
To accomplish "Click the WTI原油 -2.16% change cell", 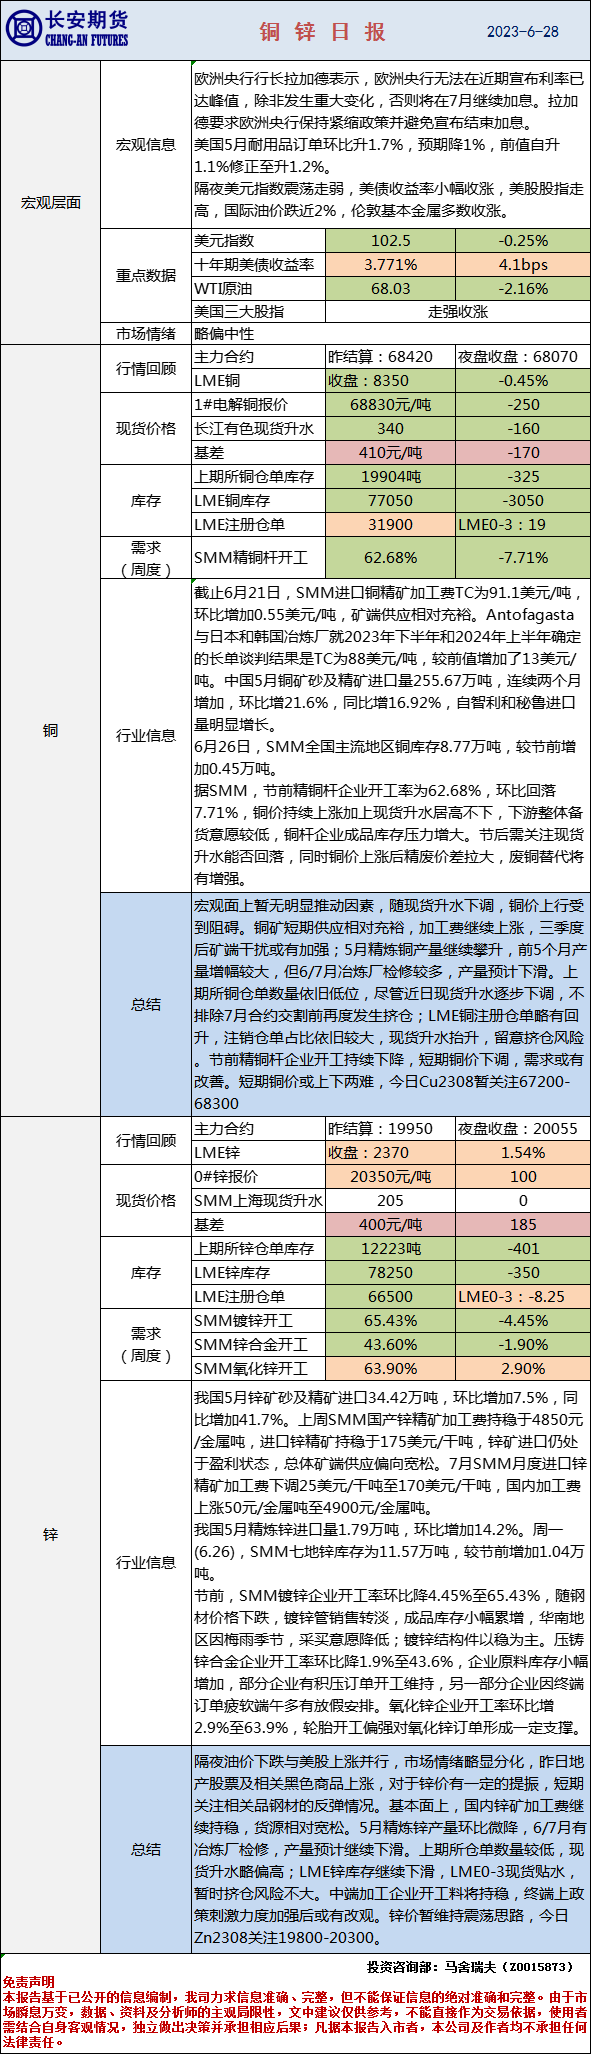I will coord(523,288).
